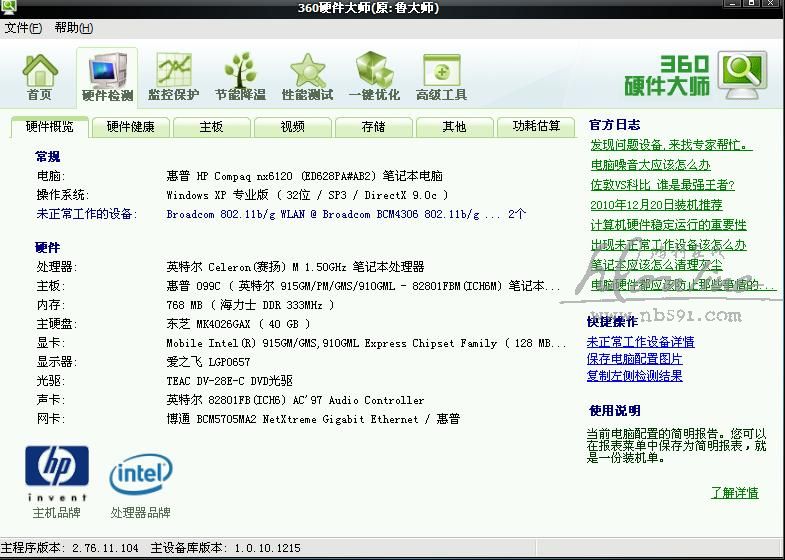Select the 惠普 099C motherboard value
Screen dimensions: 785x560
(x=363, y=286)
